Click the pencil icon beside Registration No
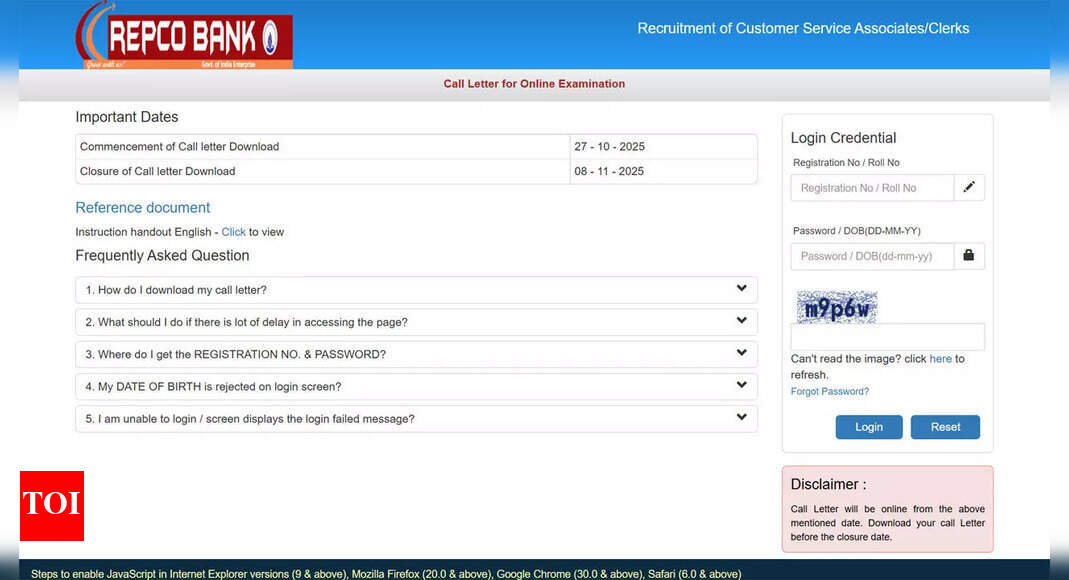1069x580 pixels. pos(968,187)
